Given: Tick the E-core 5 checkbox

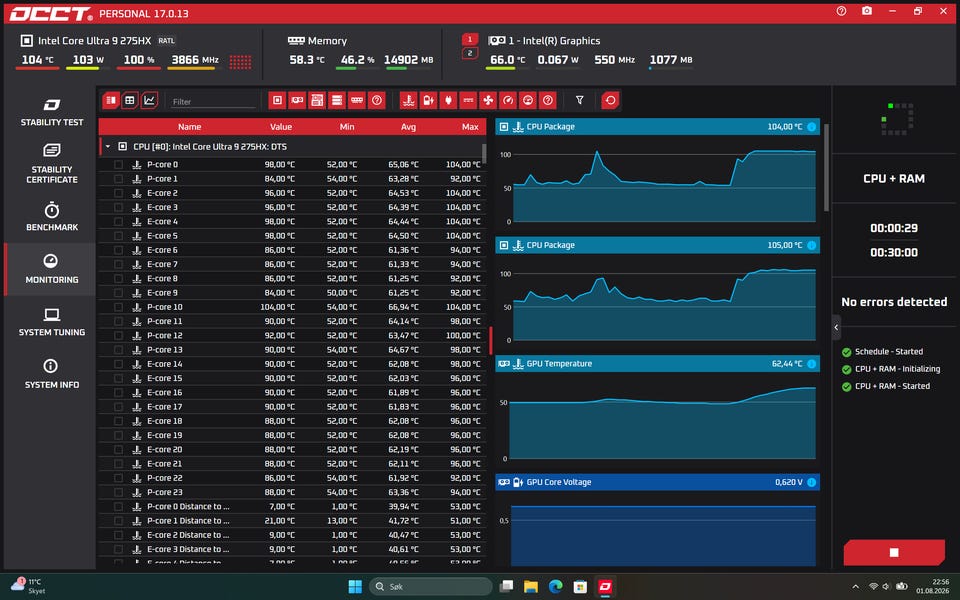Looking at the screenshot, I should tap(118, 236).
